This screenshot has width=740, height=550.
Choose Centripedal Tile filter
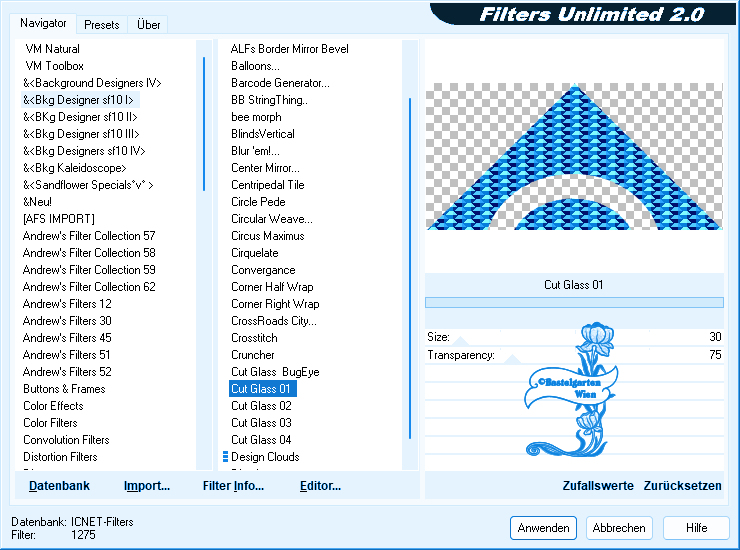[x=268, y=185]
